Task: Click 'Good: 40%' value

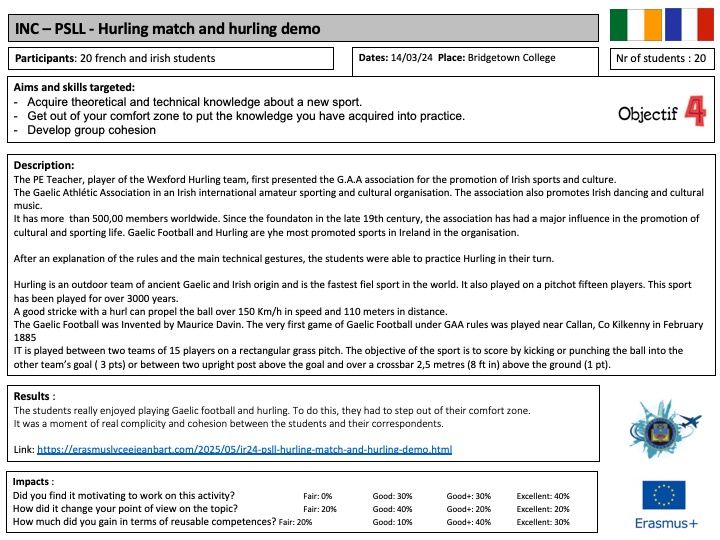Action: coord(392,509)
